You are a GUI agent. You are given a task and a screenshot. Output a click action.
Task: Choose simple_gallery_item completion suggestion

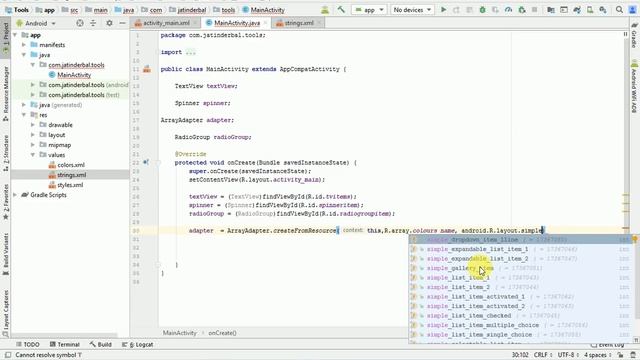[521, 268]
